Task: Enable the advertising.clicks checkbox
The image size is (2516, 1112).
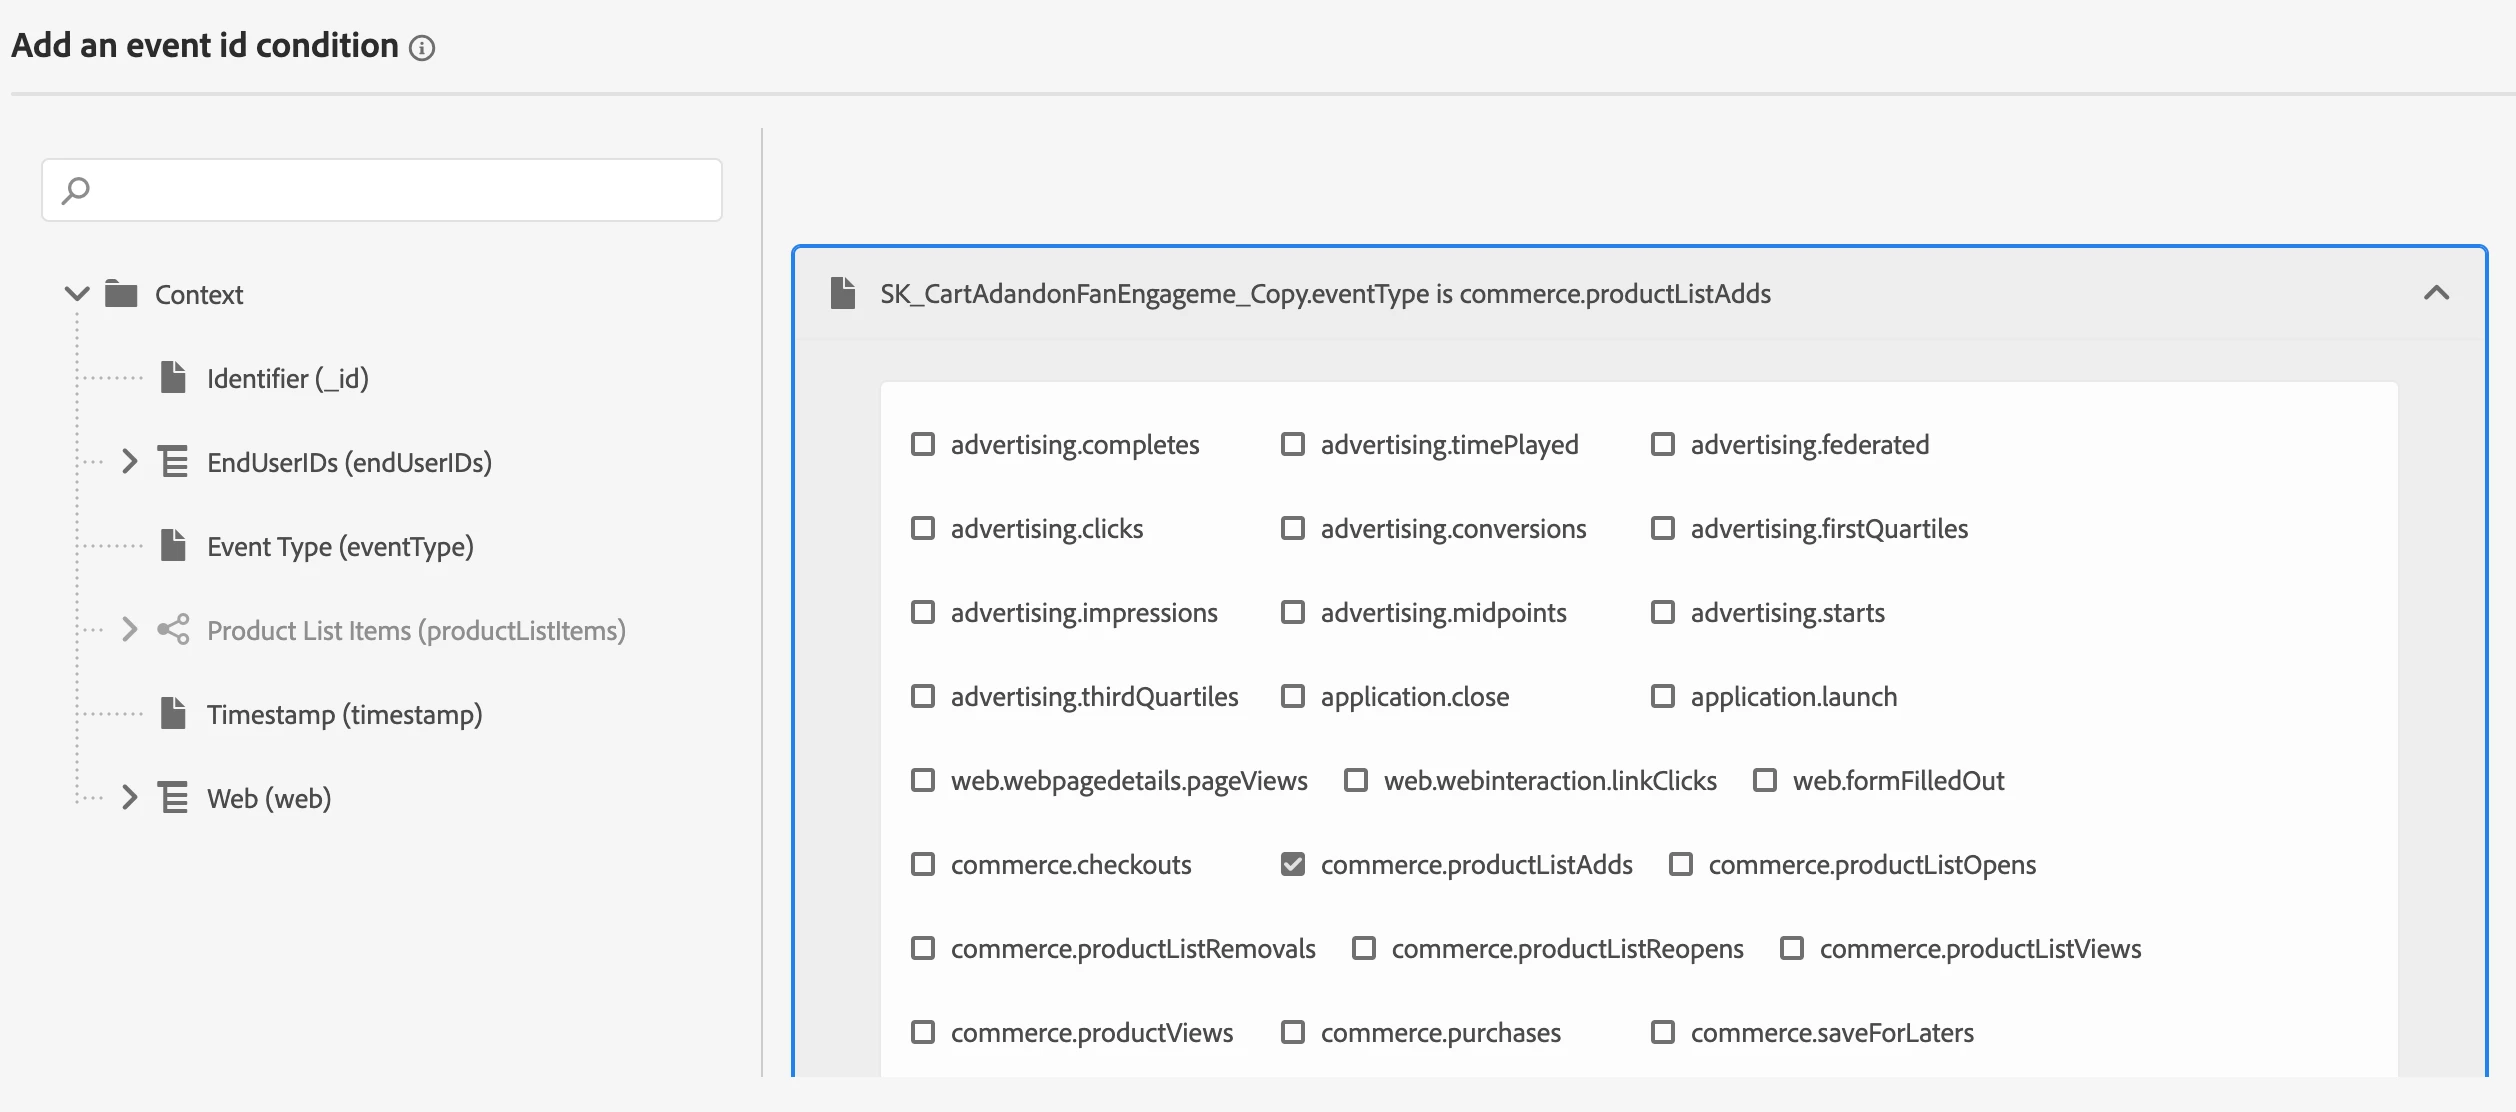Action: click(922, 528)
